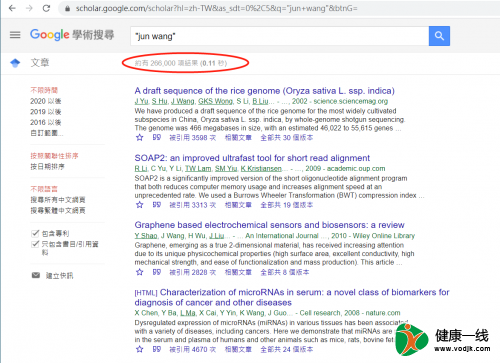Open 全部共 8 個版本 link
Viewport: 500px width, 363px height.
pyautogui.click(x=285, y=272)
